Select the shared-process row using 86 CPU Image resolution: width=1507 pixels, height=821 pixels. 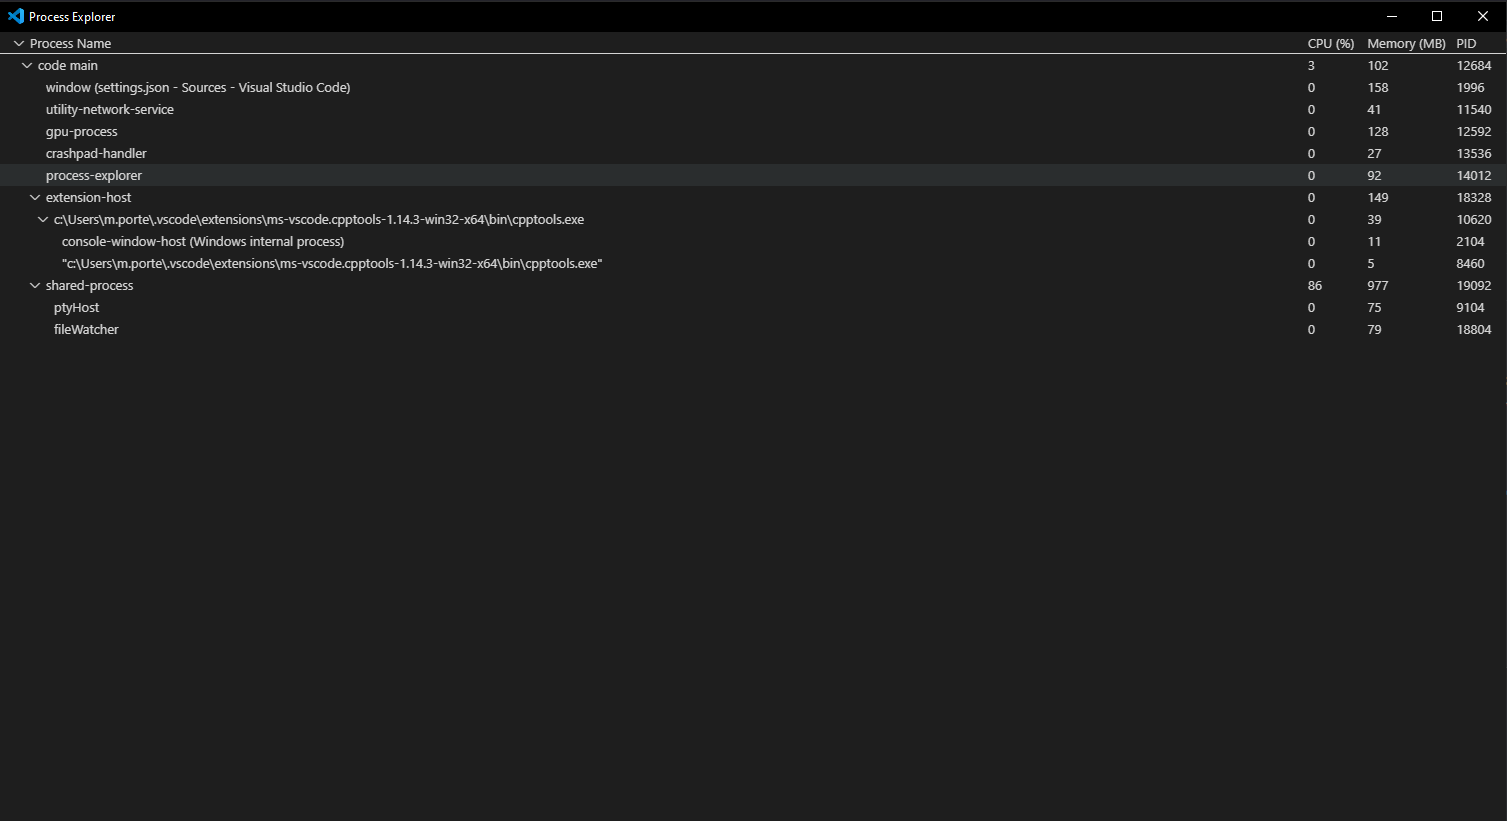coord(89,285)
